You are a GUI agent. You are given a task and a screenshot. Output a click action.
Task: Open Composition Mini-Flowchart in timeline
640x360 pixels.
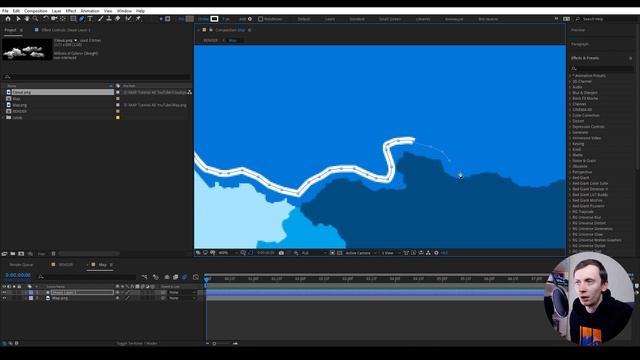[x=144, y=277]
